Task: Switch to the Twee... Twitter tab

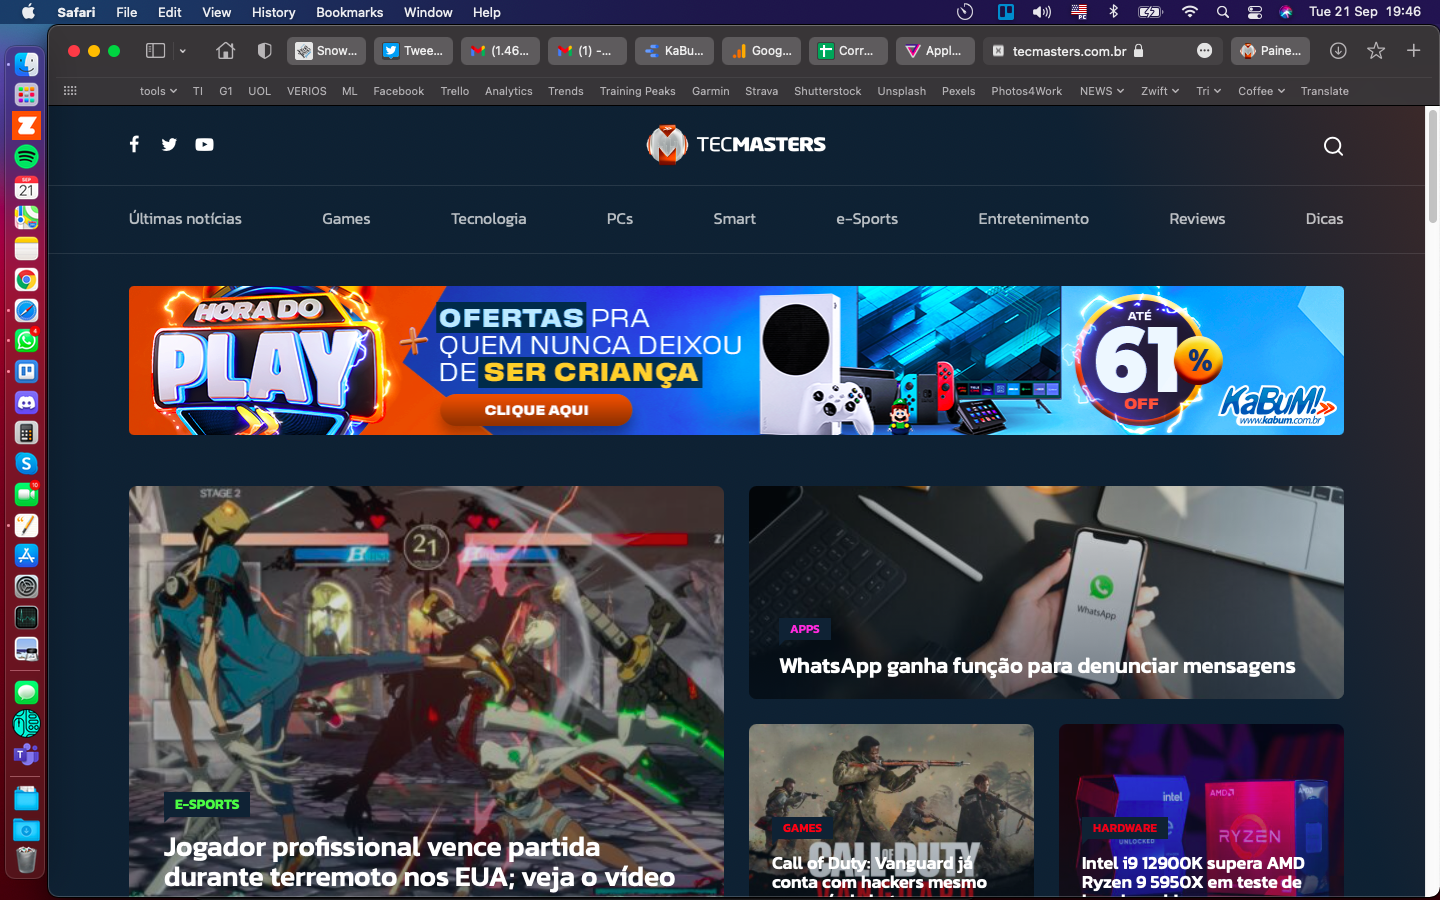Action: 413,50
